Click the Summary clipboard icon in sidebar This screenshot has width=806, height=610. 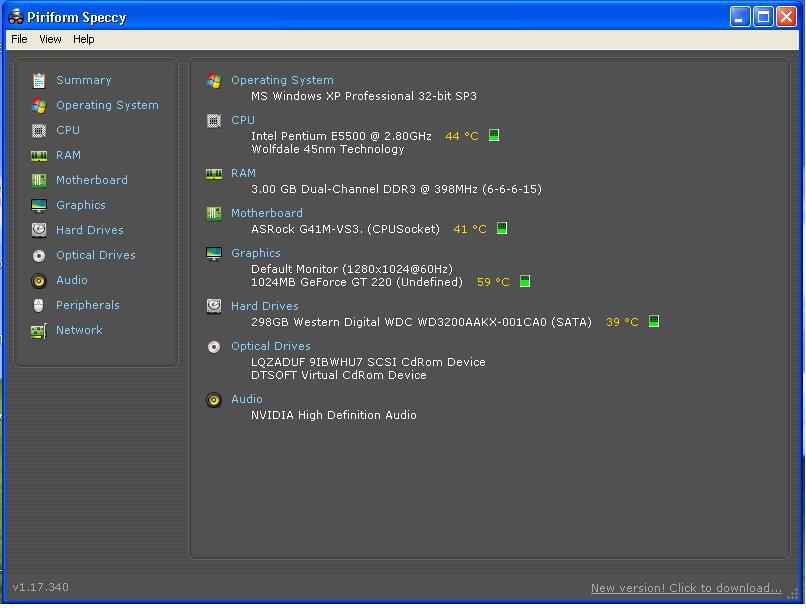point(39,81)
